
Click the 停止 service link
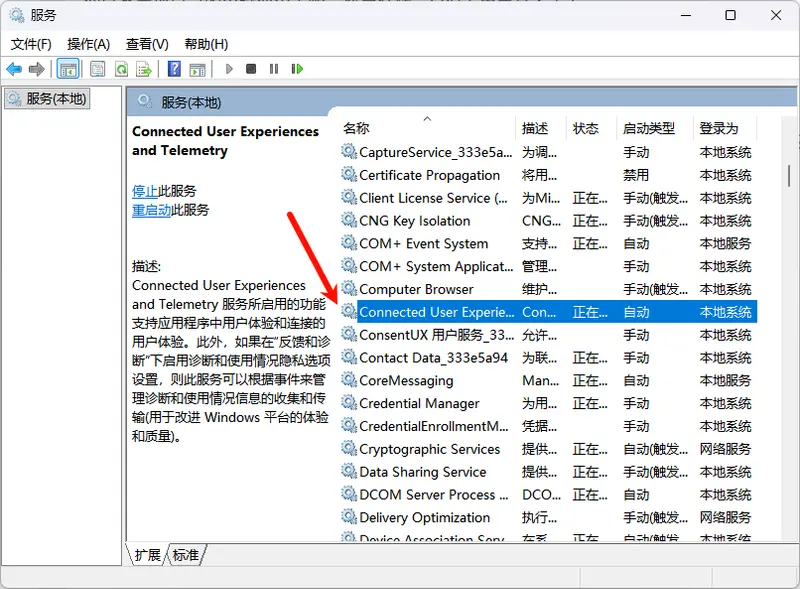pyautogui.click(x=144, y=191)
